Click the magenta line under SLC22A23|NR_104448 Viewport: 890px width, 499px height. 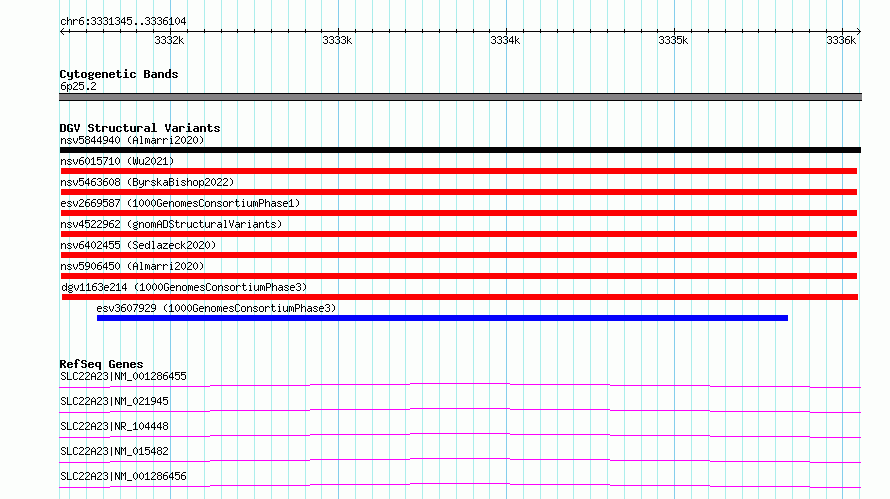tap(460, 435)
